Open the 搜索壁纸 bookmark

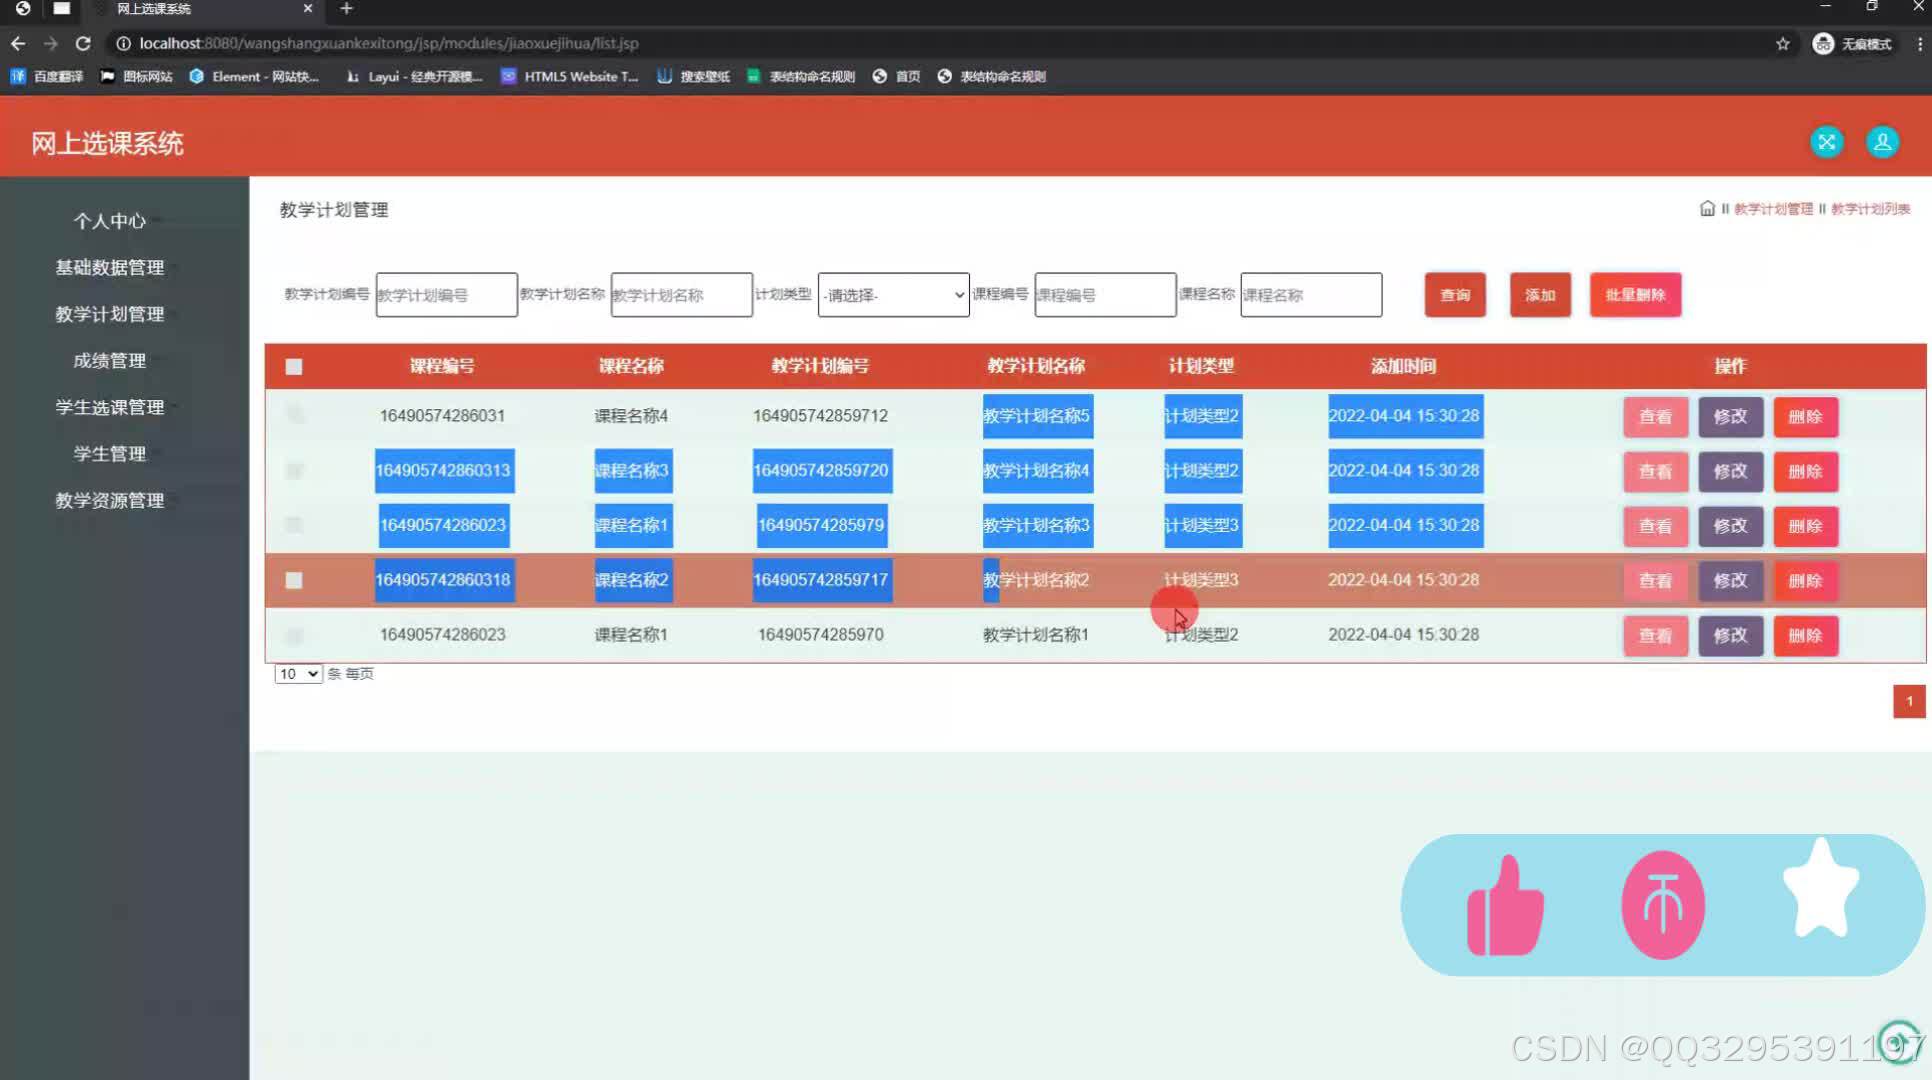pyautogui.click(x=693, y=76)
